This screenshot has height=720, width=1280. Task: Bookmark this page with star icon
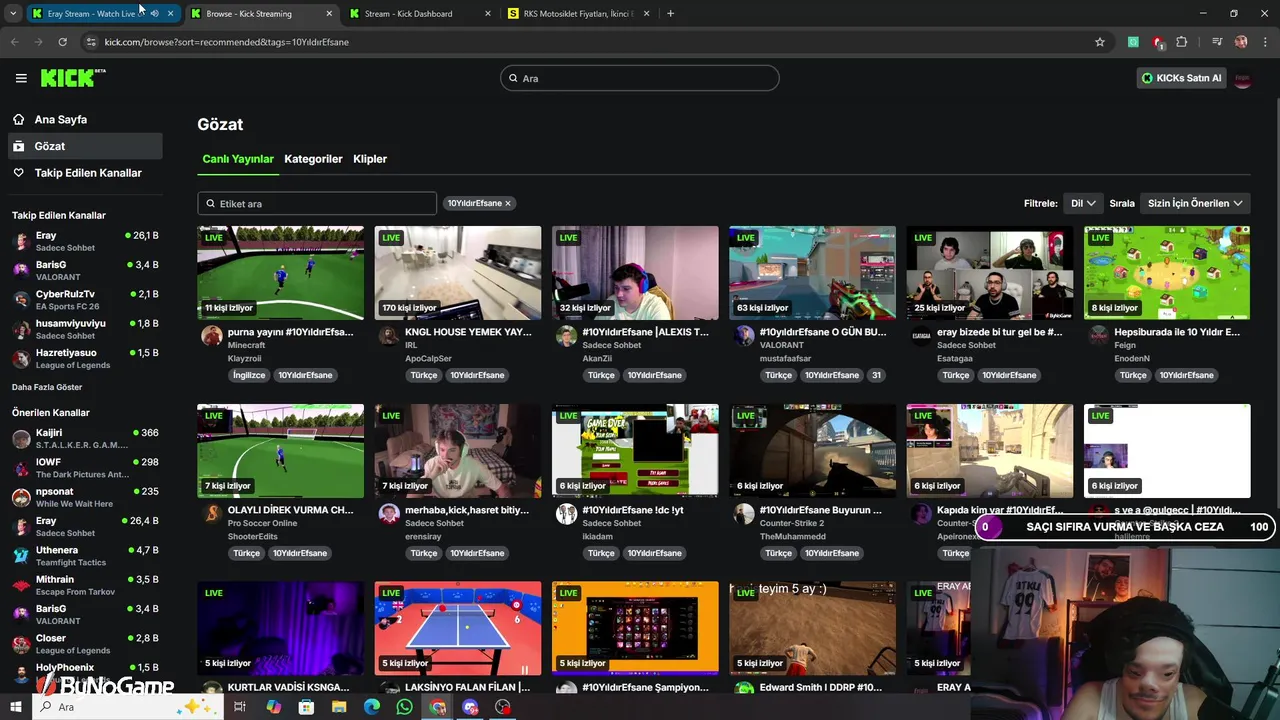click(x=1100, y=42)
